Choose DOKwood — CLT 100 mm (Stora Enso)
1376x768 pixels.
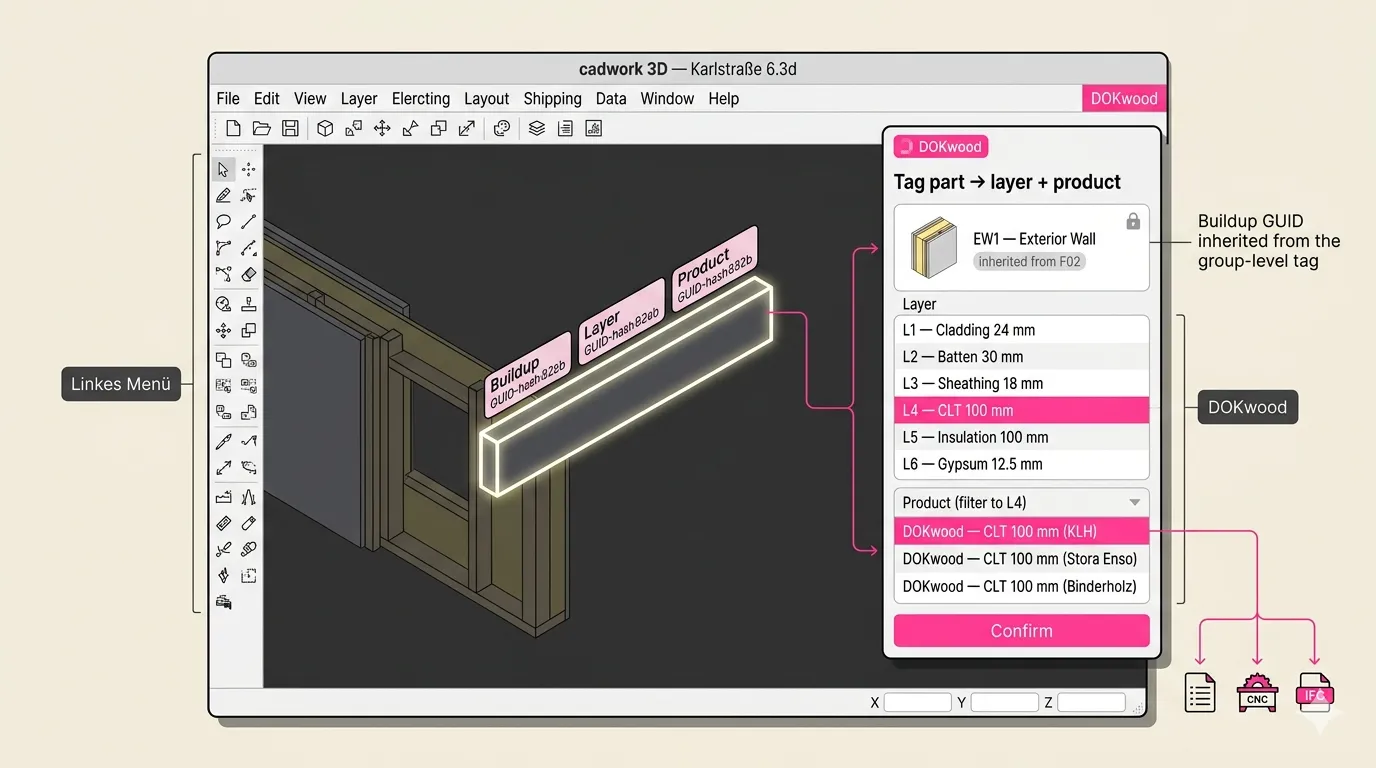coord(1021,559)
